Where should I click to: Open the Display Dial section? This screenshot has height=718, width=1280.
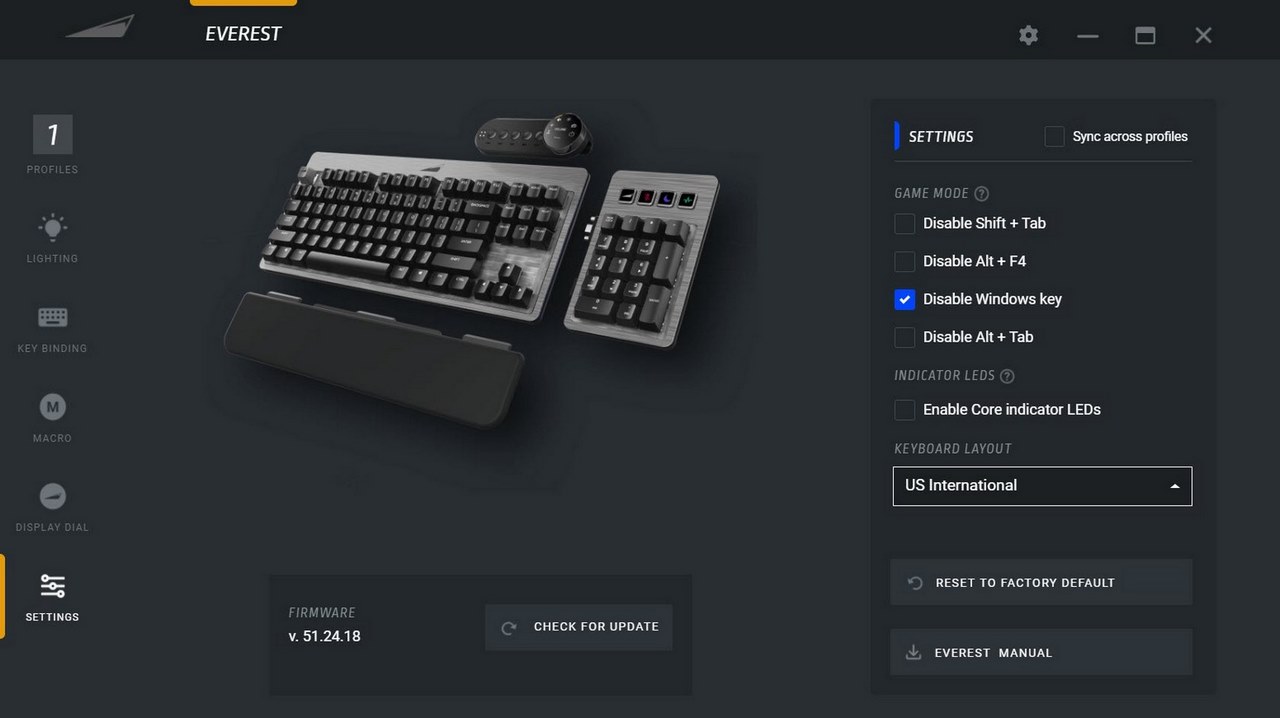tap(52, 507)
